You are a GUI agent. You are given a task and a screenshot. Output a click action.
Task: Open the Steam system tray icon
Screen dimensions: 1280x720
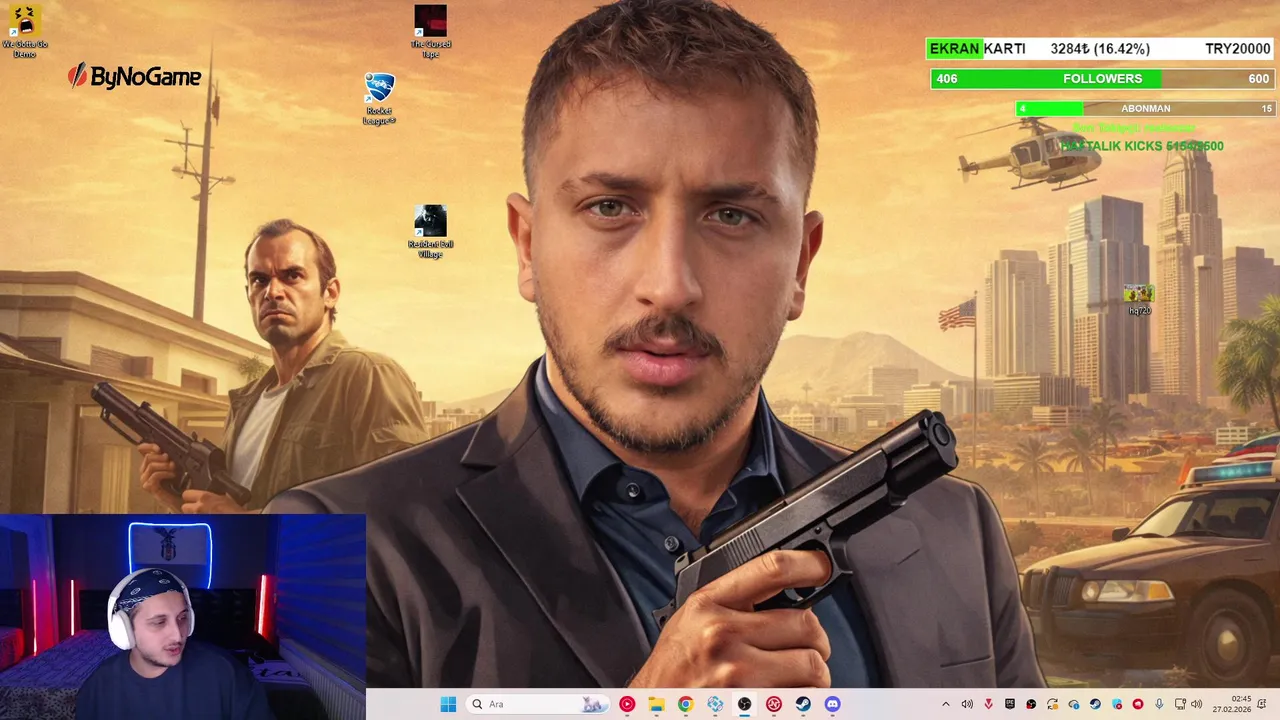pyautogui.click(x=1095, y=704)
